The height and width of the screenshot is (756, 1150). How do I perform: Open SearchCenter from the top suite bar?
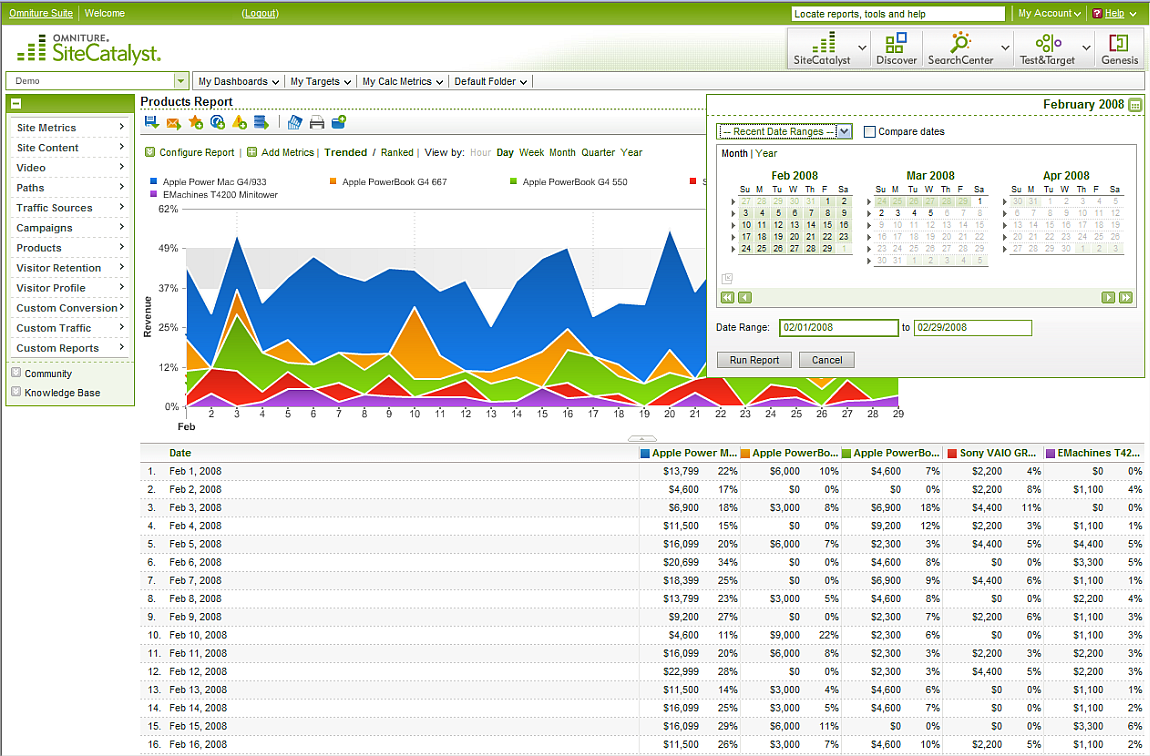tap(959, 48)
